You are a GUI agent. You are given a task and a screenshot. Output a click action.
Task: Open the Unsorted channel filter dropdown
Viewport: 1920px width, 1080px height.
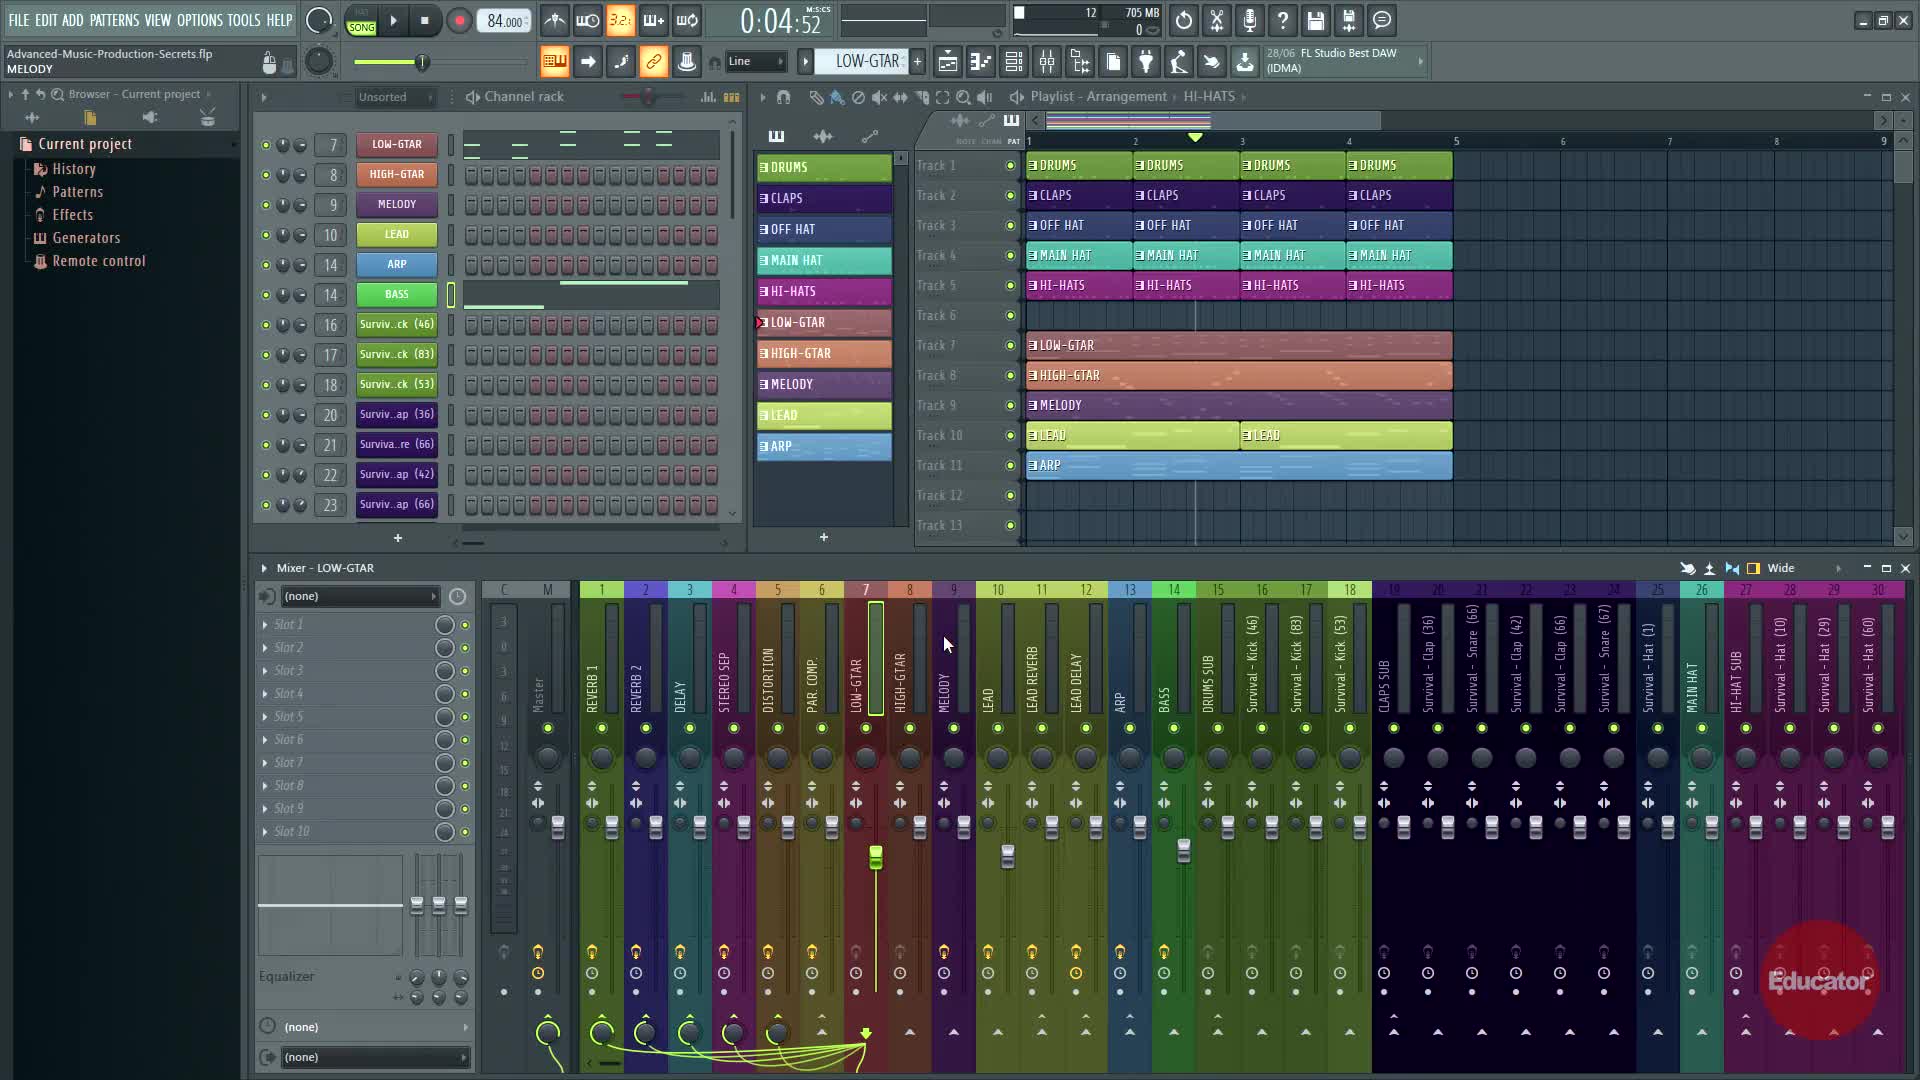(396, 97)
